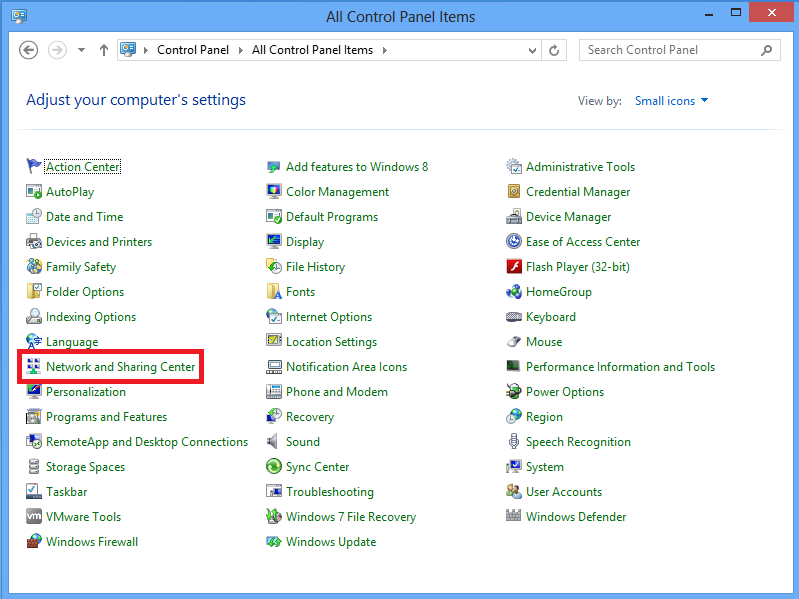Screen dimensions: 799x599
Task: Open Troubleshooting link
Action: pos(330,492)
